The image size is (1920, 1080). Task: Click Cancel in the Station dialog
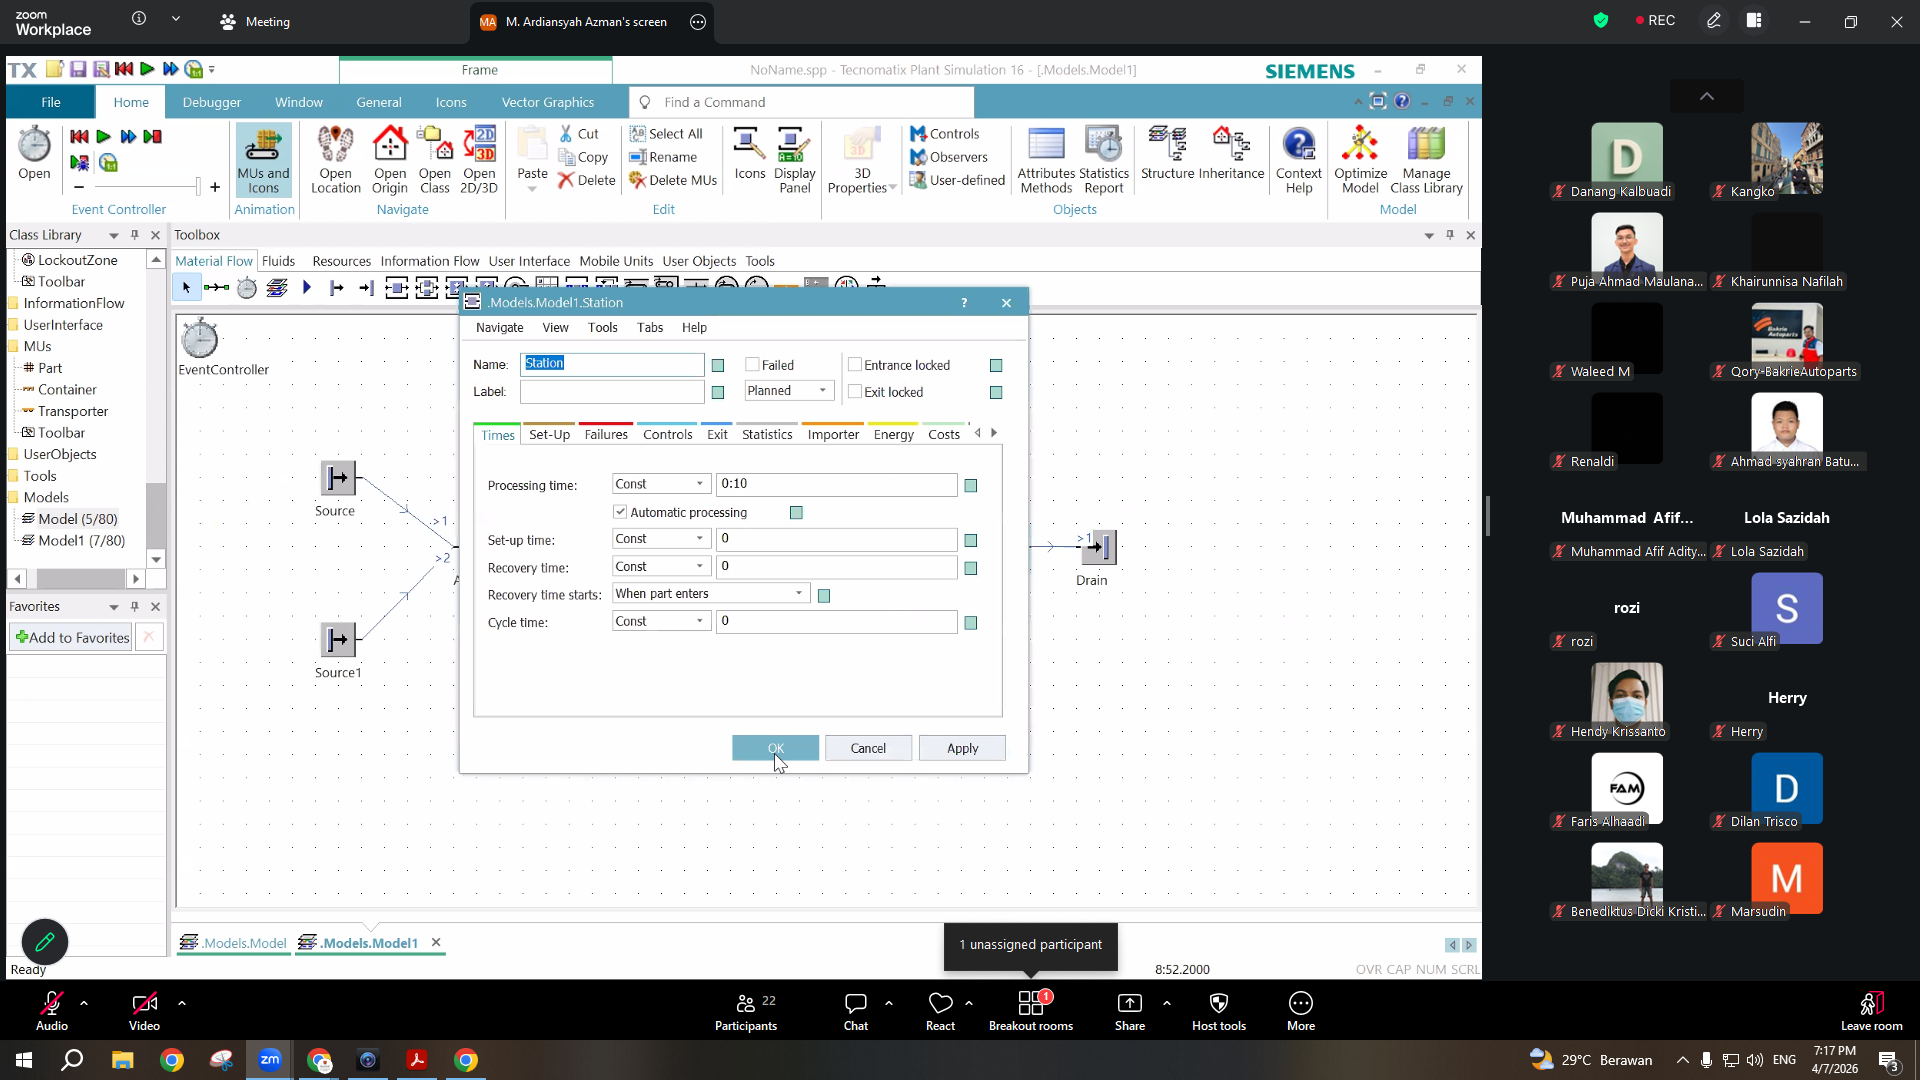868,748
